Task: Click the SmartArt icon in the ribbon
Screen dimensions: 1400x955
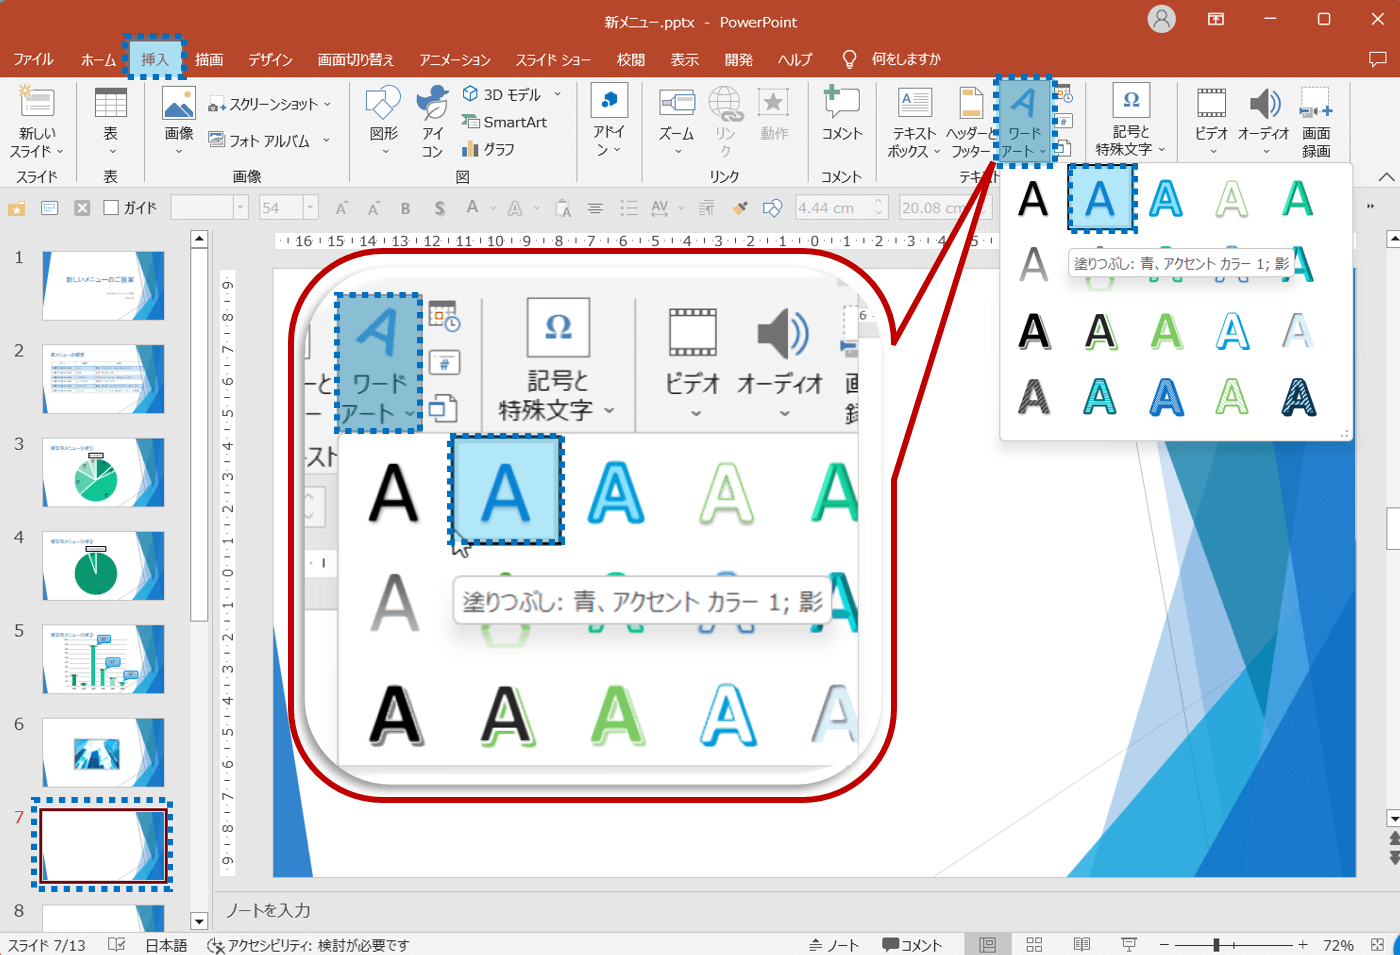Action: coord(505,122)
